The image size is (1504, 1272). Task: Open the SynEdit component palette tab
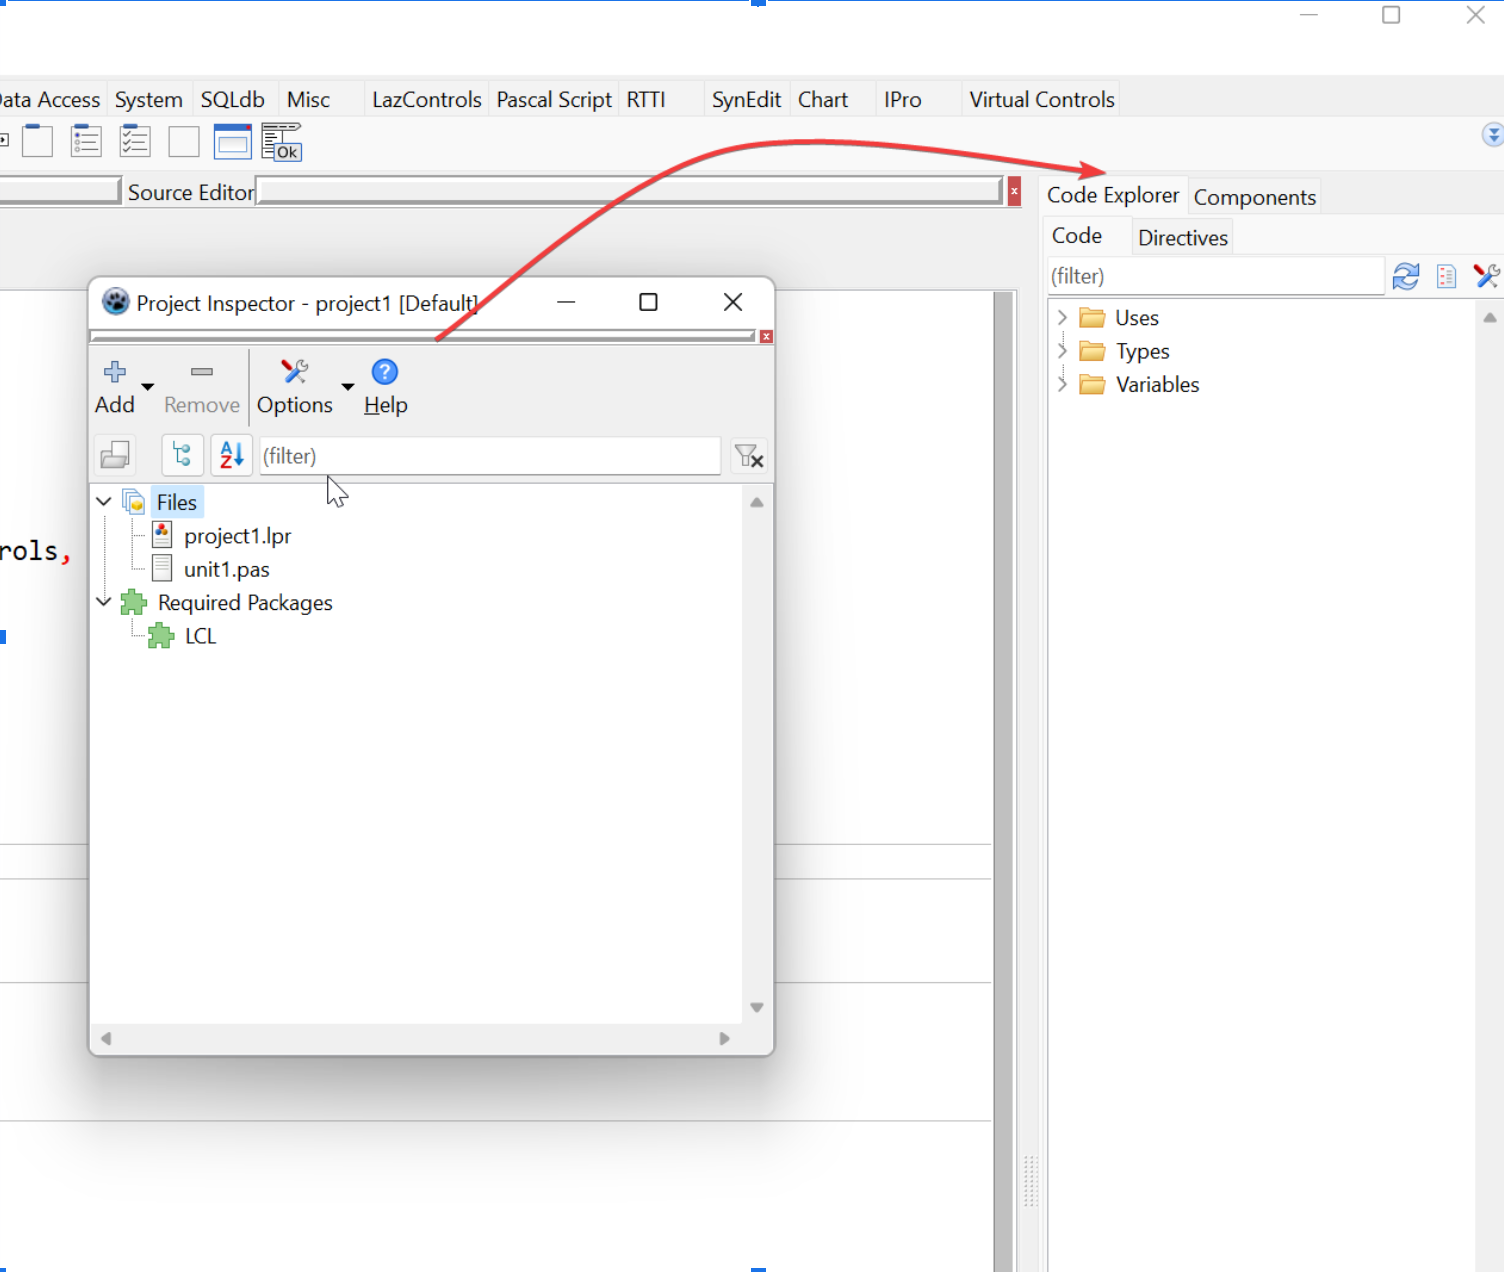[746, 100]
